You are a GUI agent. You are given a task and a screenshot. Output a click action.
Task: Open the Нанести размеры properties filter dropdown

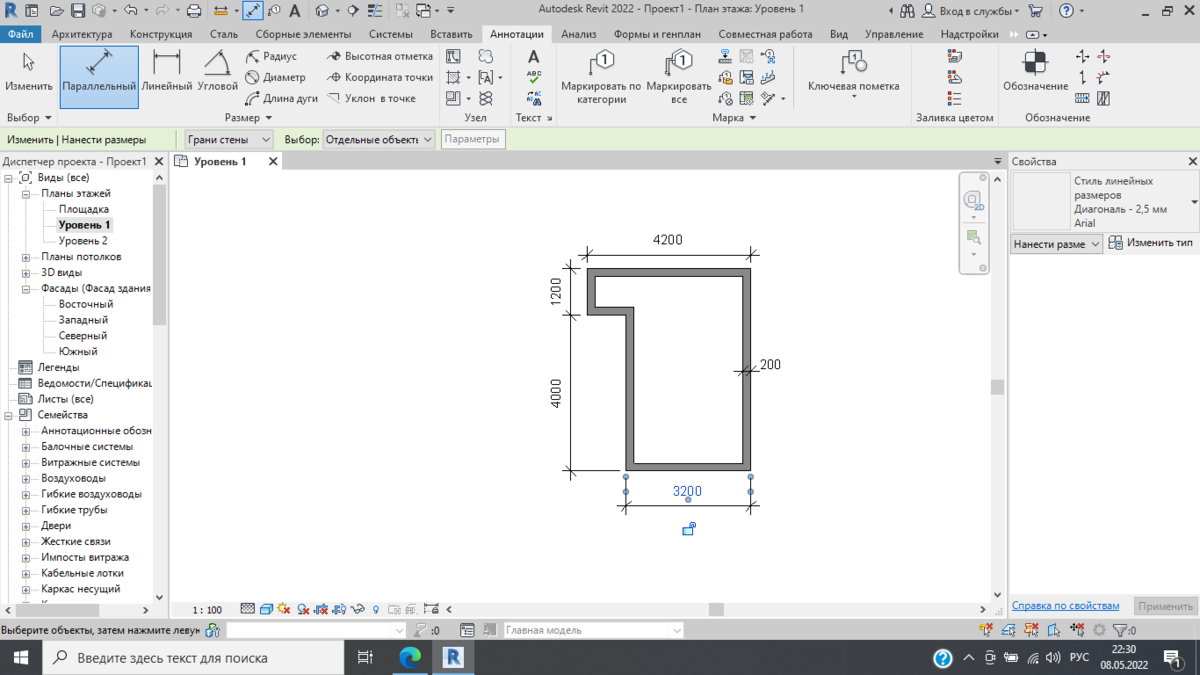click(x=1056, y=244)
